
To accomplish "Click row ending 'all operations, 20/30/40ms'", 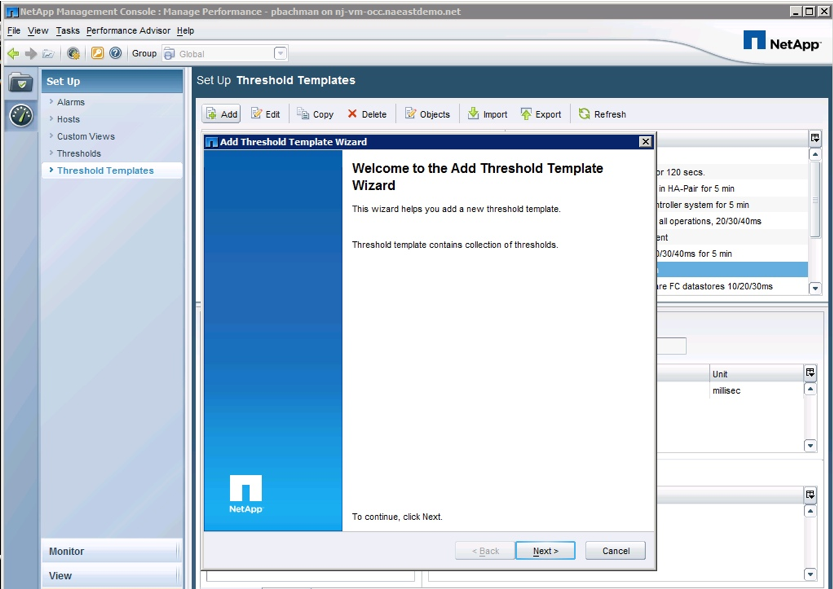I will [732, 221].
